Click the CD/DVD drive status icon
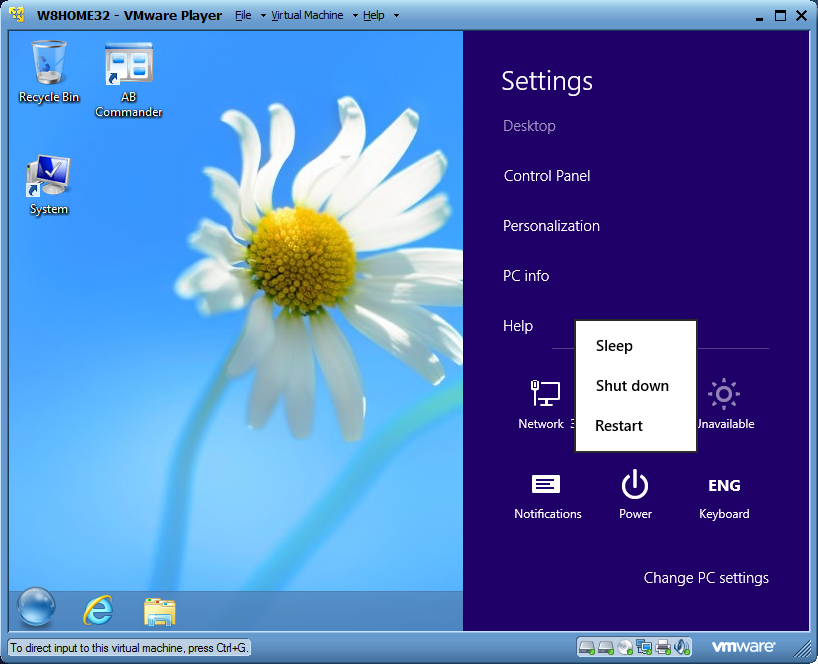The height and width of the screenshot is (664, 818). coord(625,647)
